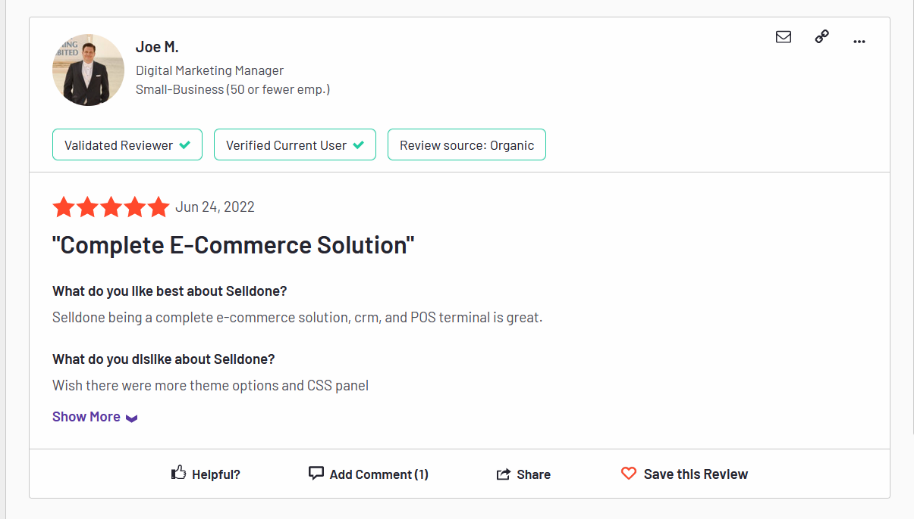Viewport: 914px width, 519px height.
Task: Open the "Complete E-Commerce Solution" review title
Action: click(x=233, y=245)
